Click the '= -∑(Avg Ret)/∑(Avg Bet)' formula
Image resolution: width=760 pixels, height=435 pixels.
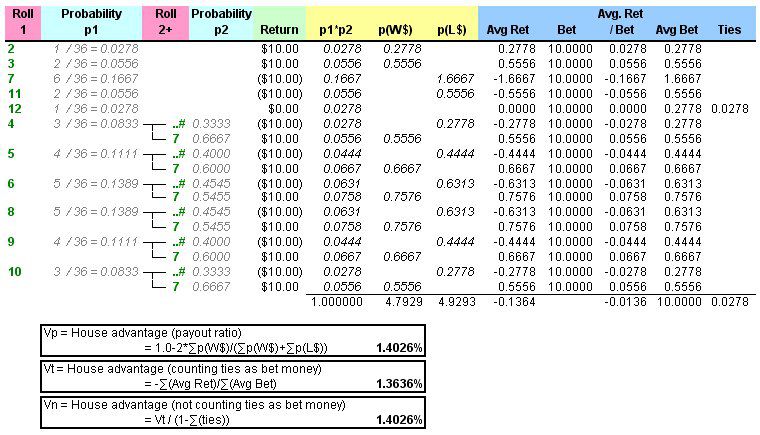tap(210, 384)
